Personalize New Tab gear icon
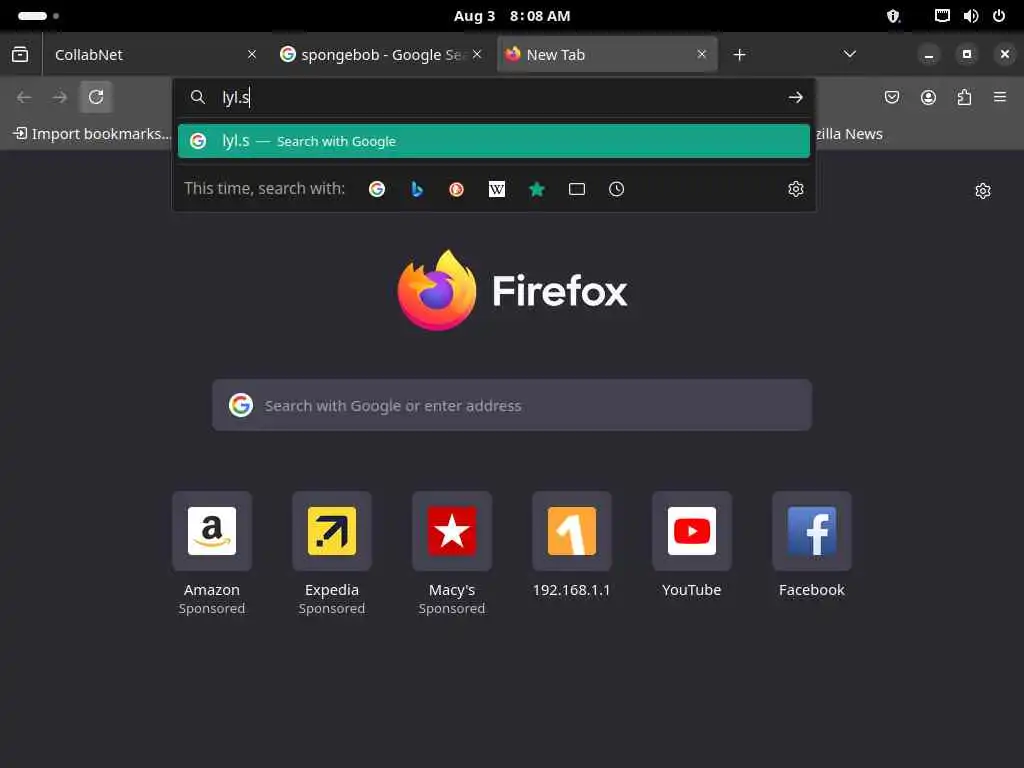Viewport: 1024px width, 768px height. pyautogui.click(x=983, y=191)
